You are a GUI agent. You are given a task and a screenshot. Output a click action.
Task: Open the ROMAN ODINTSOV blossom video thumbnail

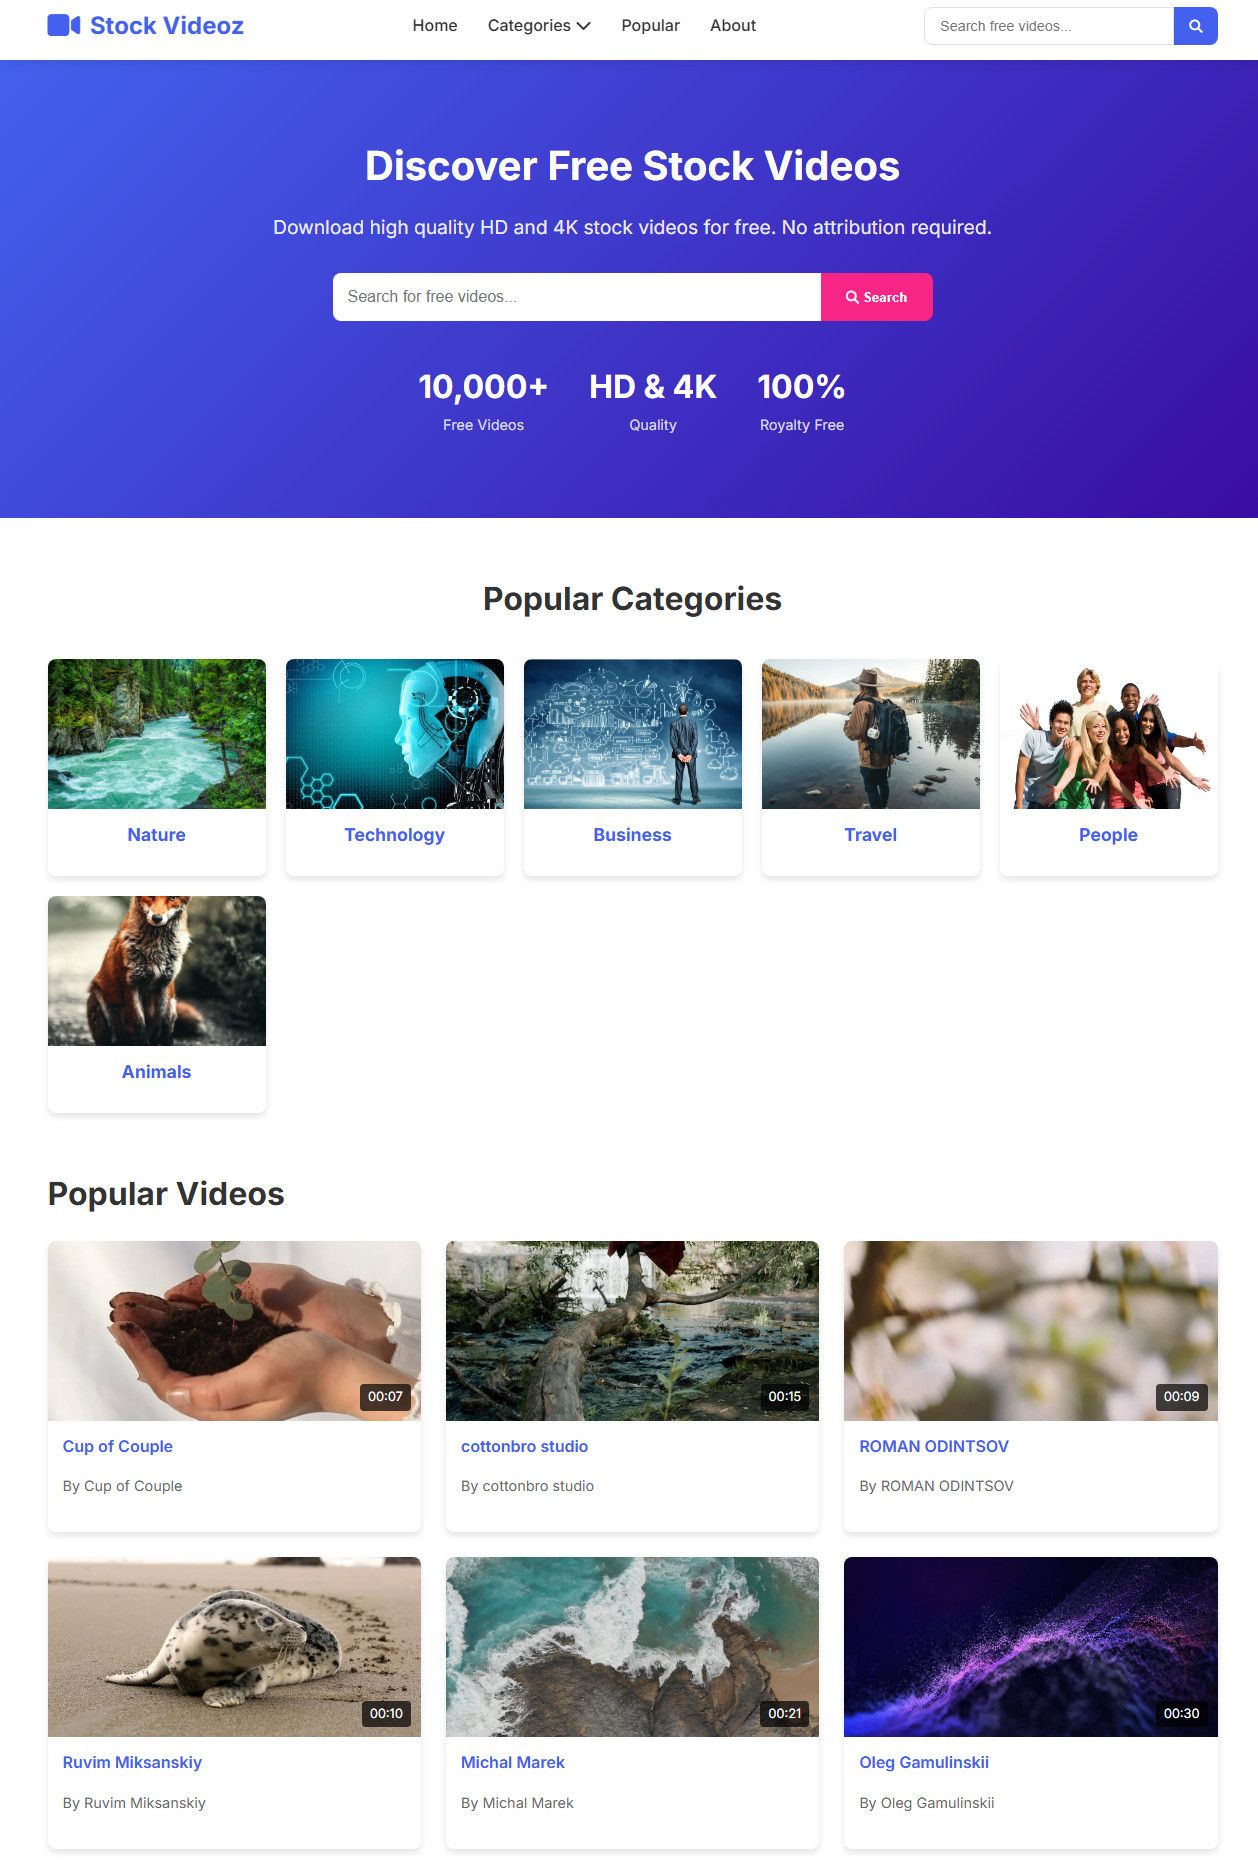click(1031, 1331)
